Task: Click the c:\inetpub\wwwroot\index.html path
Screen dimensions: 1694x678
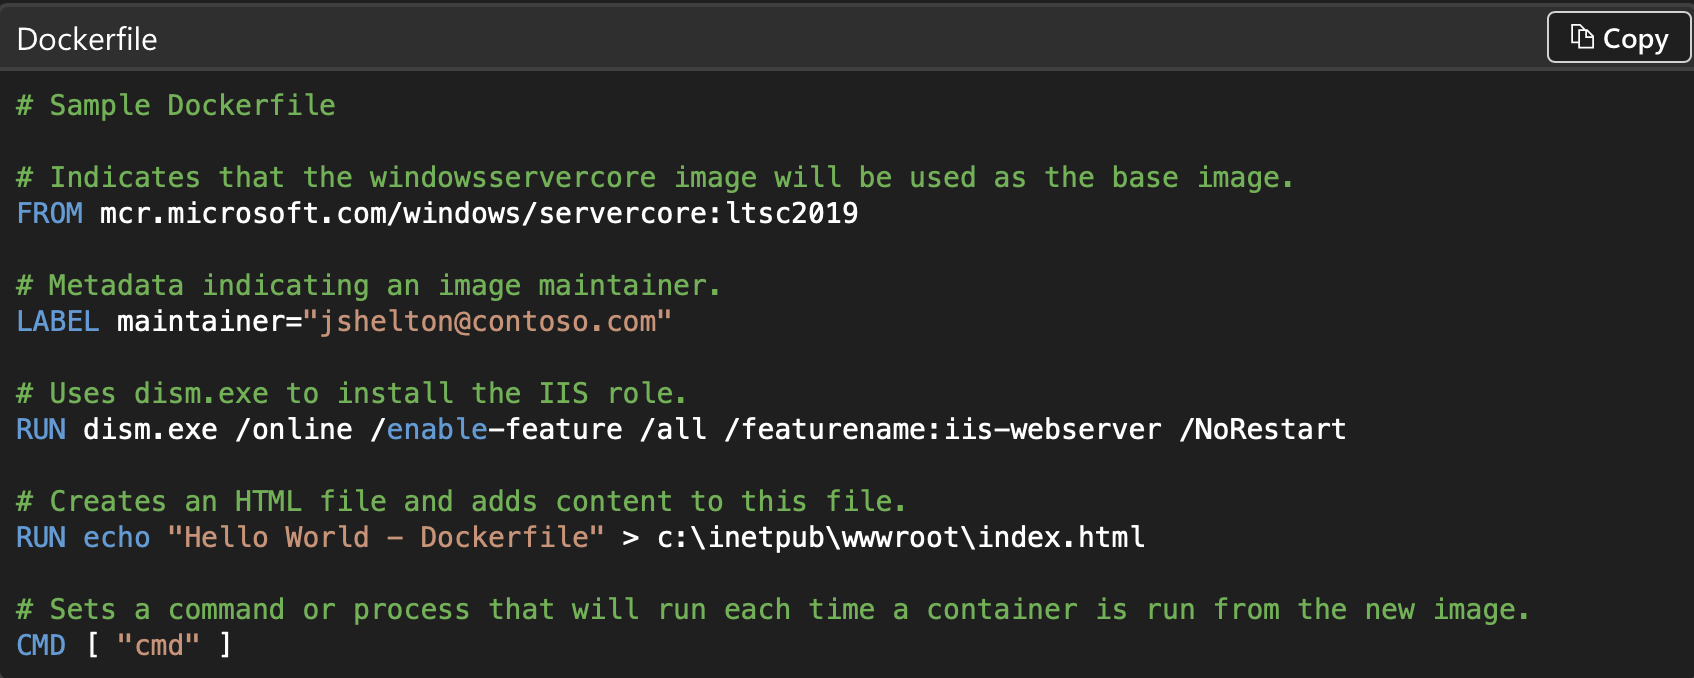Action: coord(900,537)
